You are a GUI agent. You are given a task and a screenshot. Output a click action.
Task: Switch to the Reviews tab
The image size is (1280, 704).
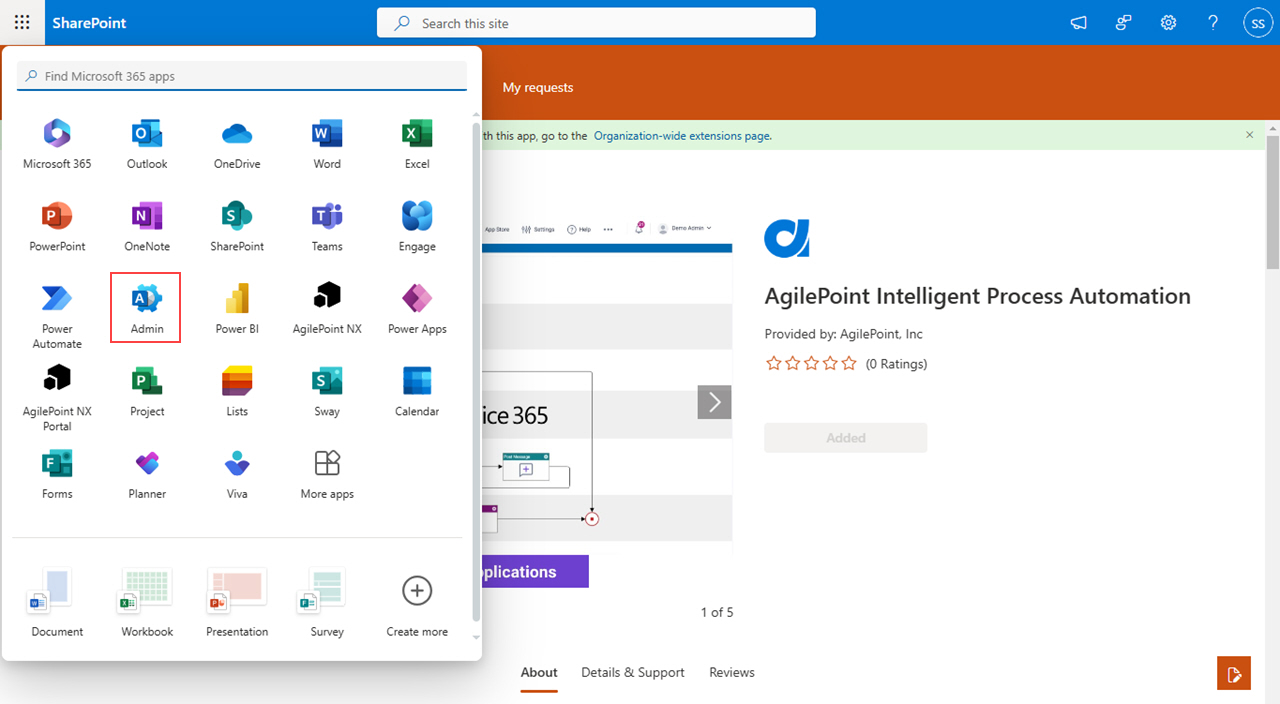pos(732,672)
